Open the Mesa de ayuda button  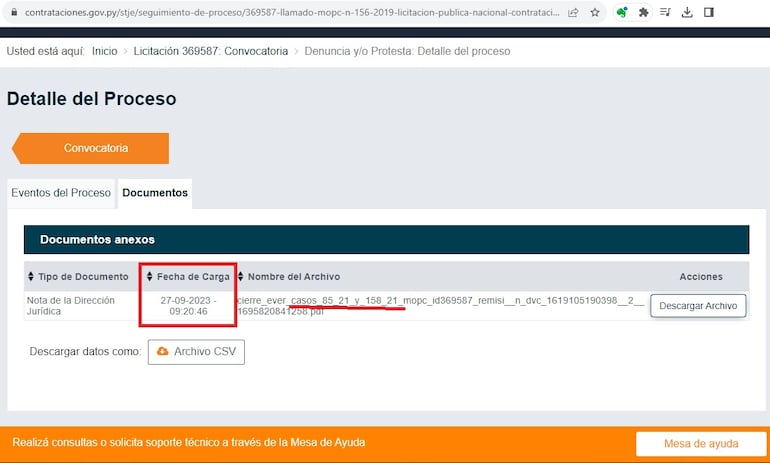point(701,443)
